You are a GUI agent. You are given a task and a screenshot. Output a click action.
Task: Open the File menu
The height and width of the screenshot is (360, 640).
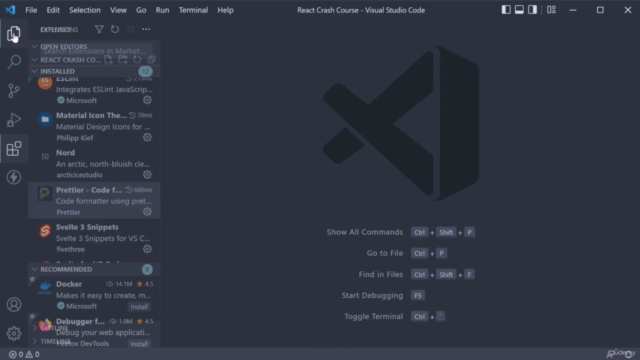click(31, 10)
